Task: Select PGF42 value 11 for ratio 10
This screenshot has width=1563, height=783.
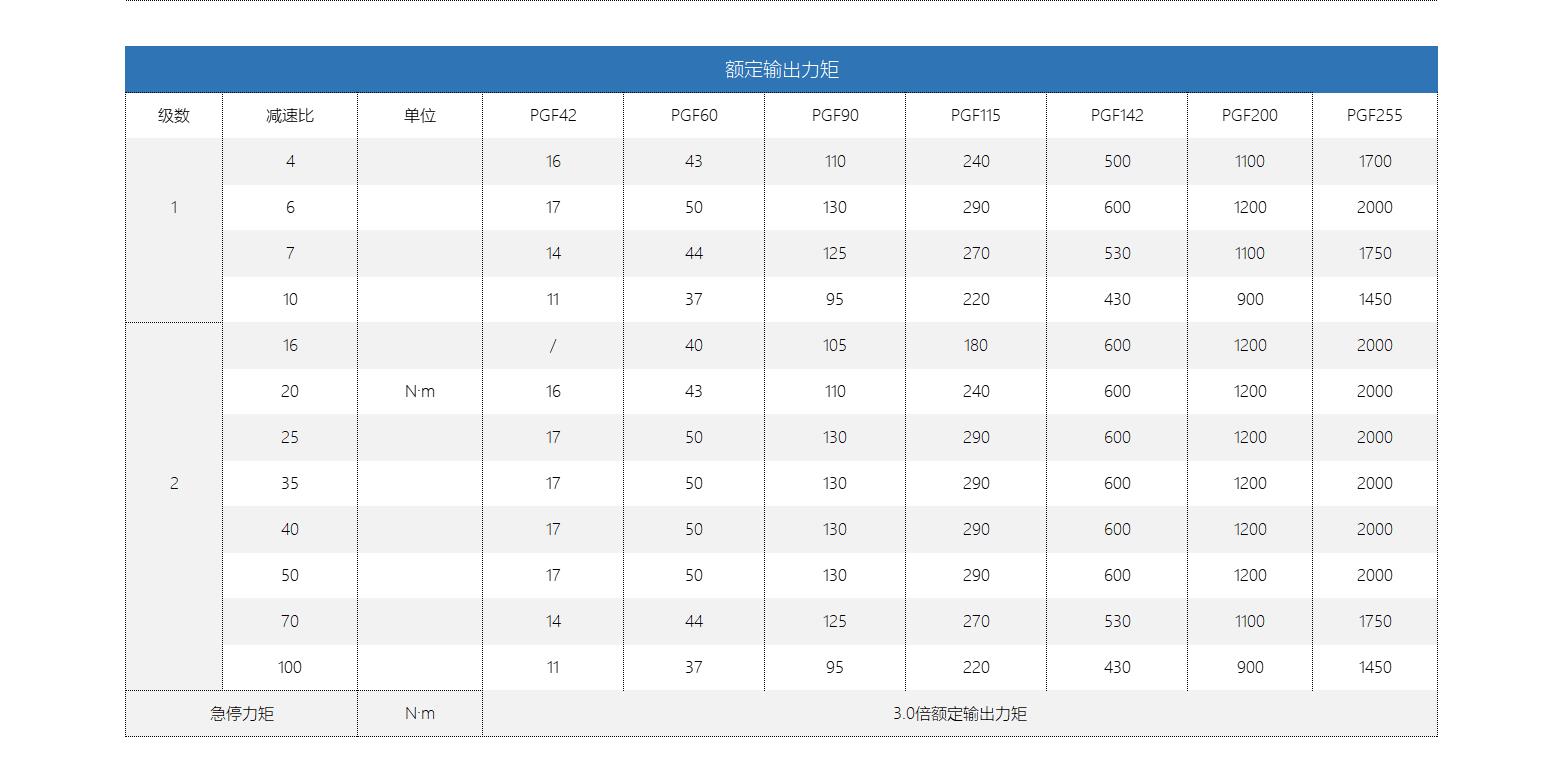Action: [x=553, y=299]
